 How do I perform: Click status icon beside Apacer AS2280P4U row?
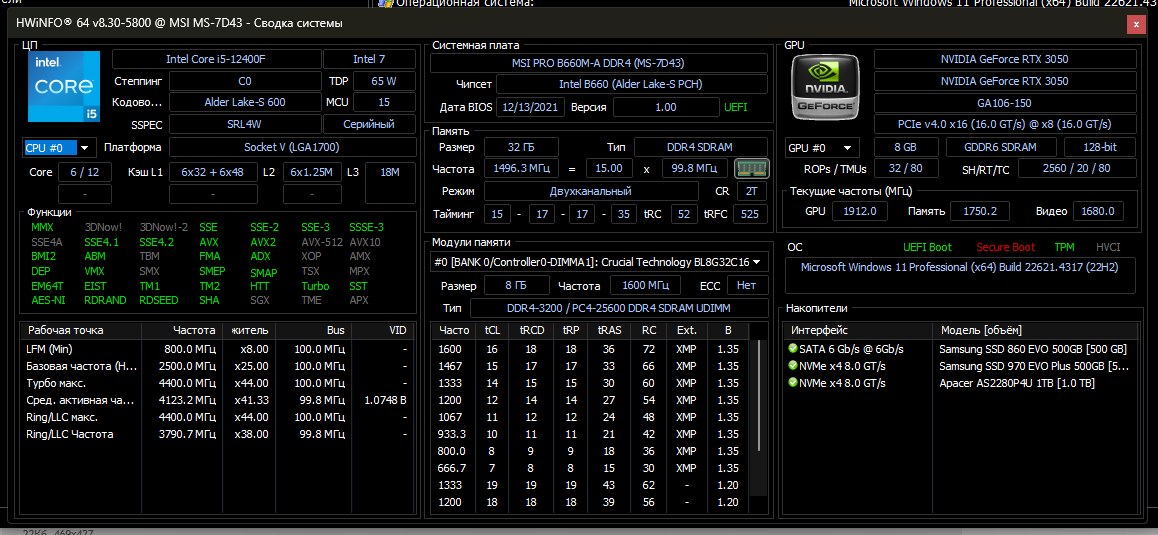click(x=792, y=383)
